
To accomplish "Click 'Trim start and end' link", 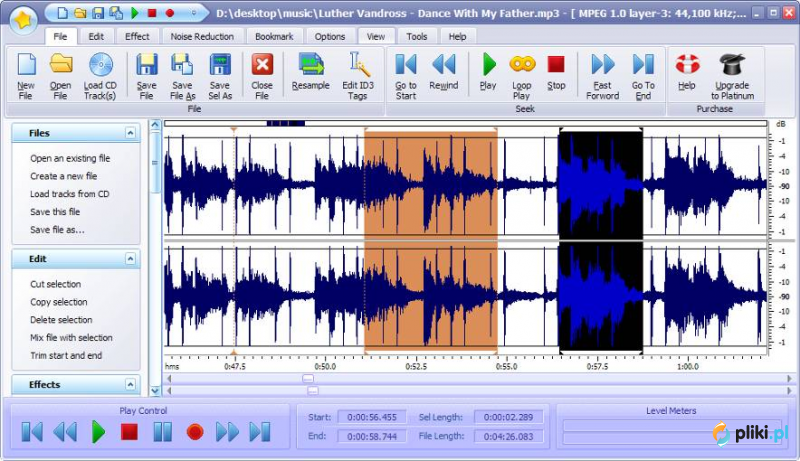I will pos(66,355).
